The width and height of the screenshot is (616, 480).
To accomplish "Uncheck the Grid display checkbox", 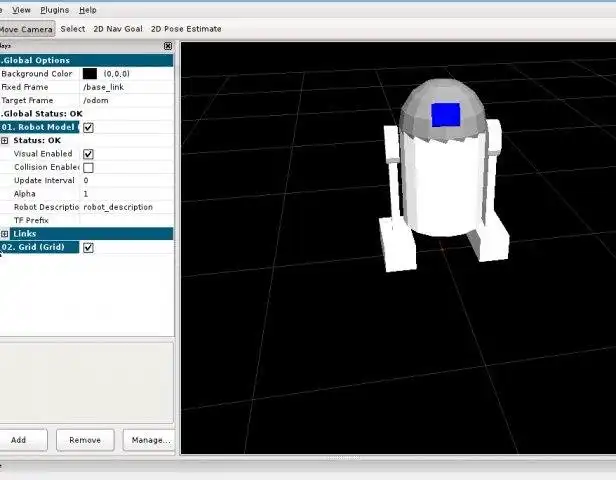I will 88,248.
